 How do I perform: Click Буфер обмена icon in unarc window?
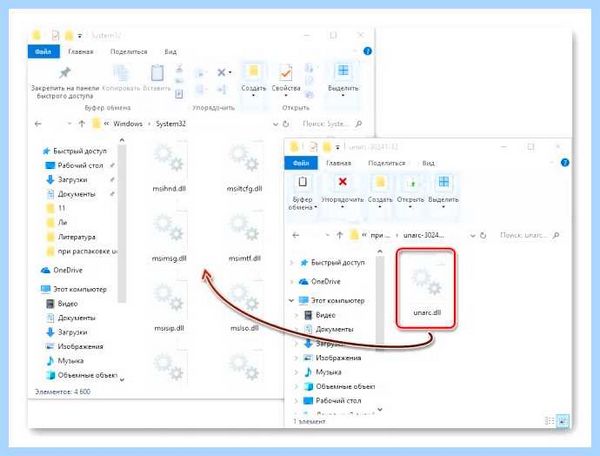click(302, 182)
